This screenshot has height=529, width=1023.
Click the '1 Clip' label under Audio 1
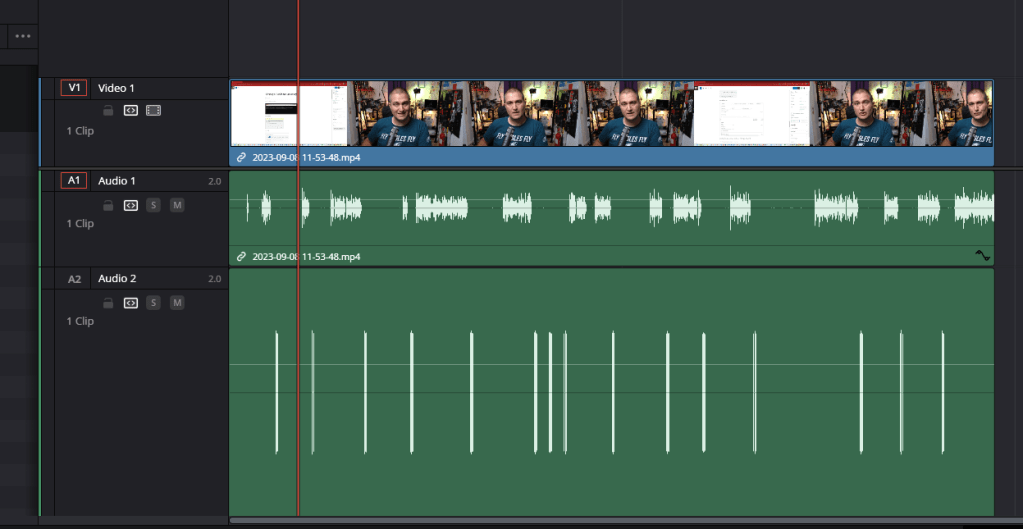(x=80, y=224)
